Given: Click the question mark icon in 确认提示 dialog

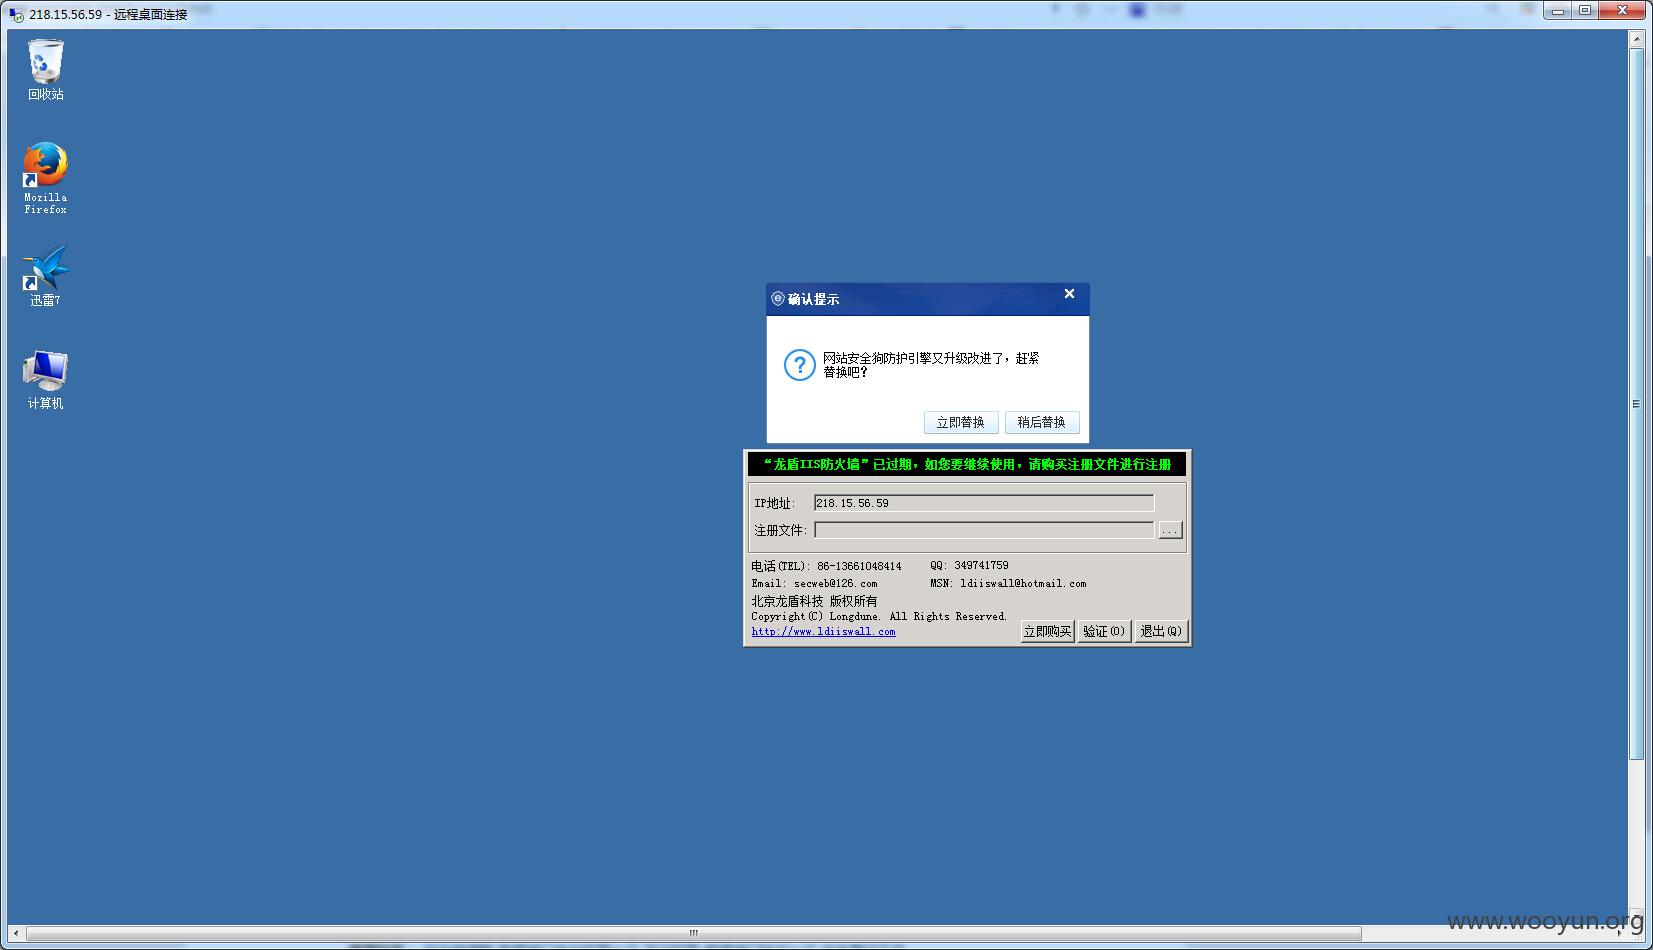Looking at the screenshot, I should pos(799,365).
